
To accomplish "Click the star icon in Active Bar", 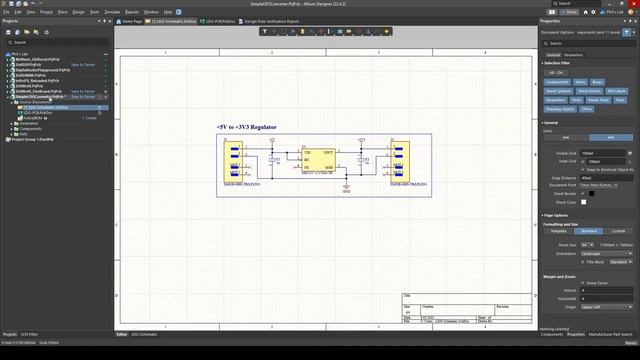I will [x=387, y=31].
